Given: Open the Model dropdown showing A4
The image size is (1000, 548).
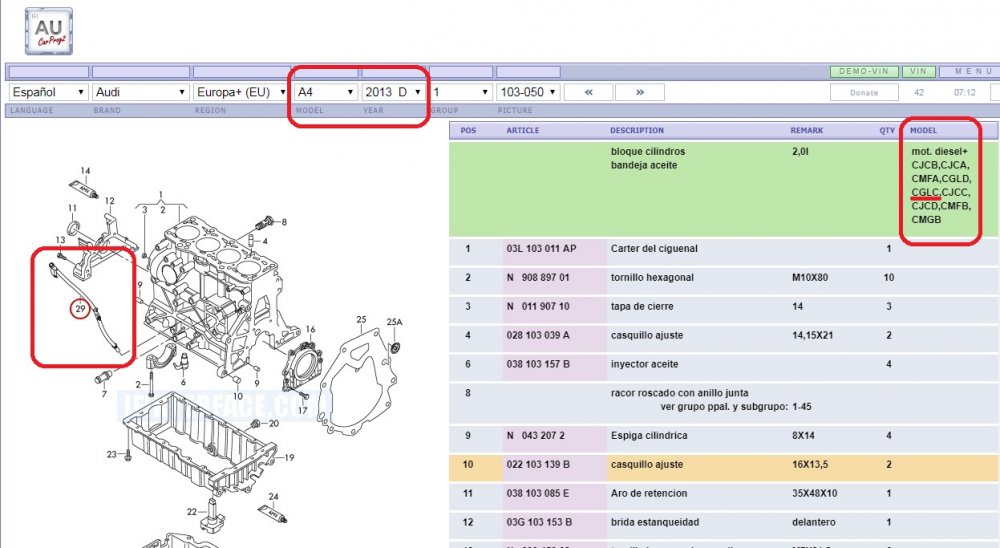Looking at the screenshot, I should pos(325,92).
